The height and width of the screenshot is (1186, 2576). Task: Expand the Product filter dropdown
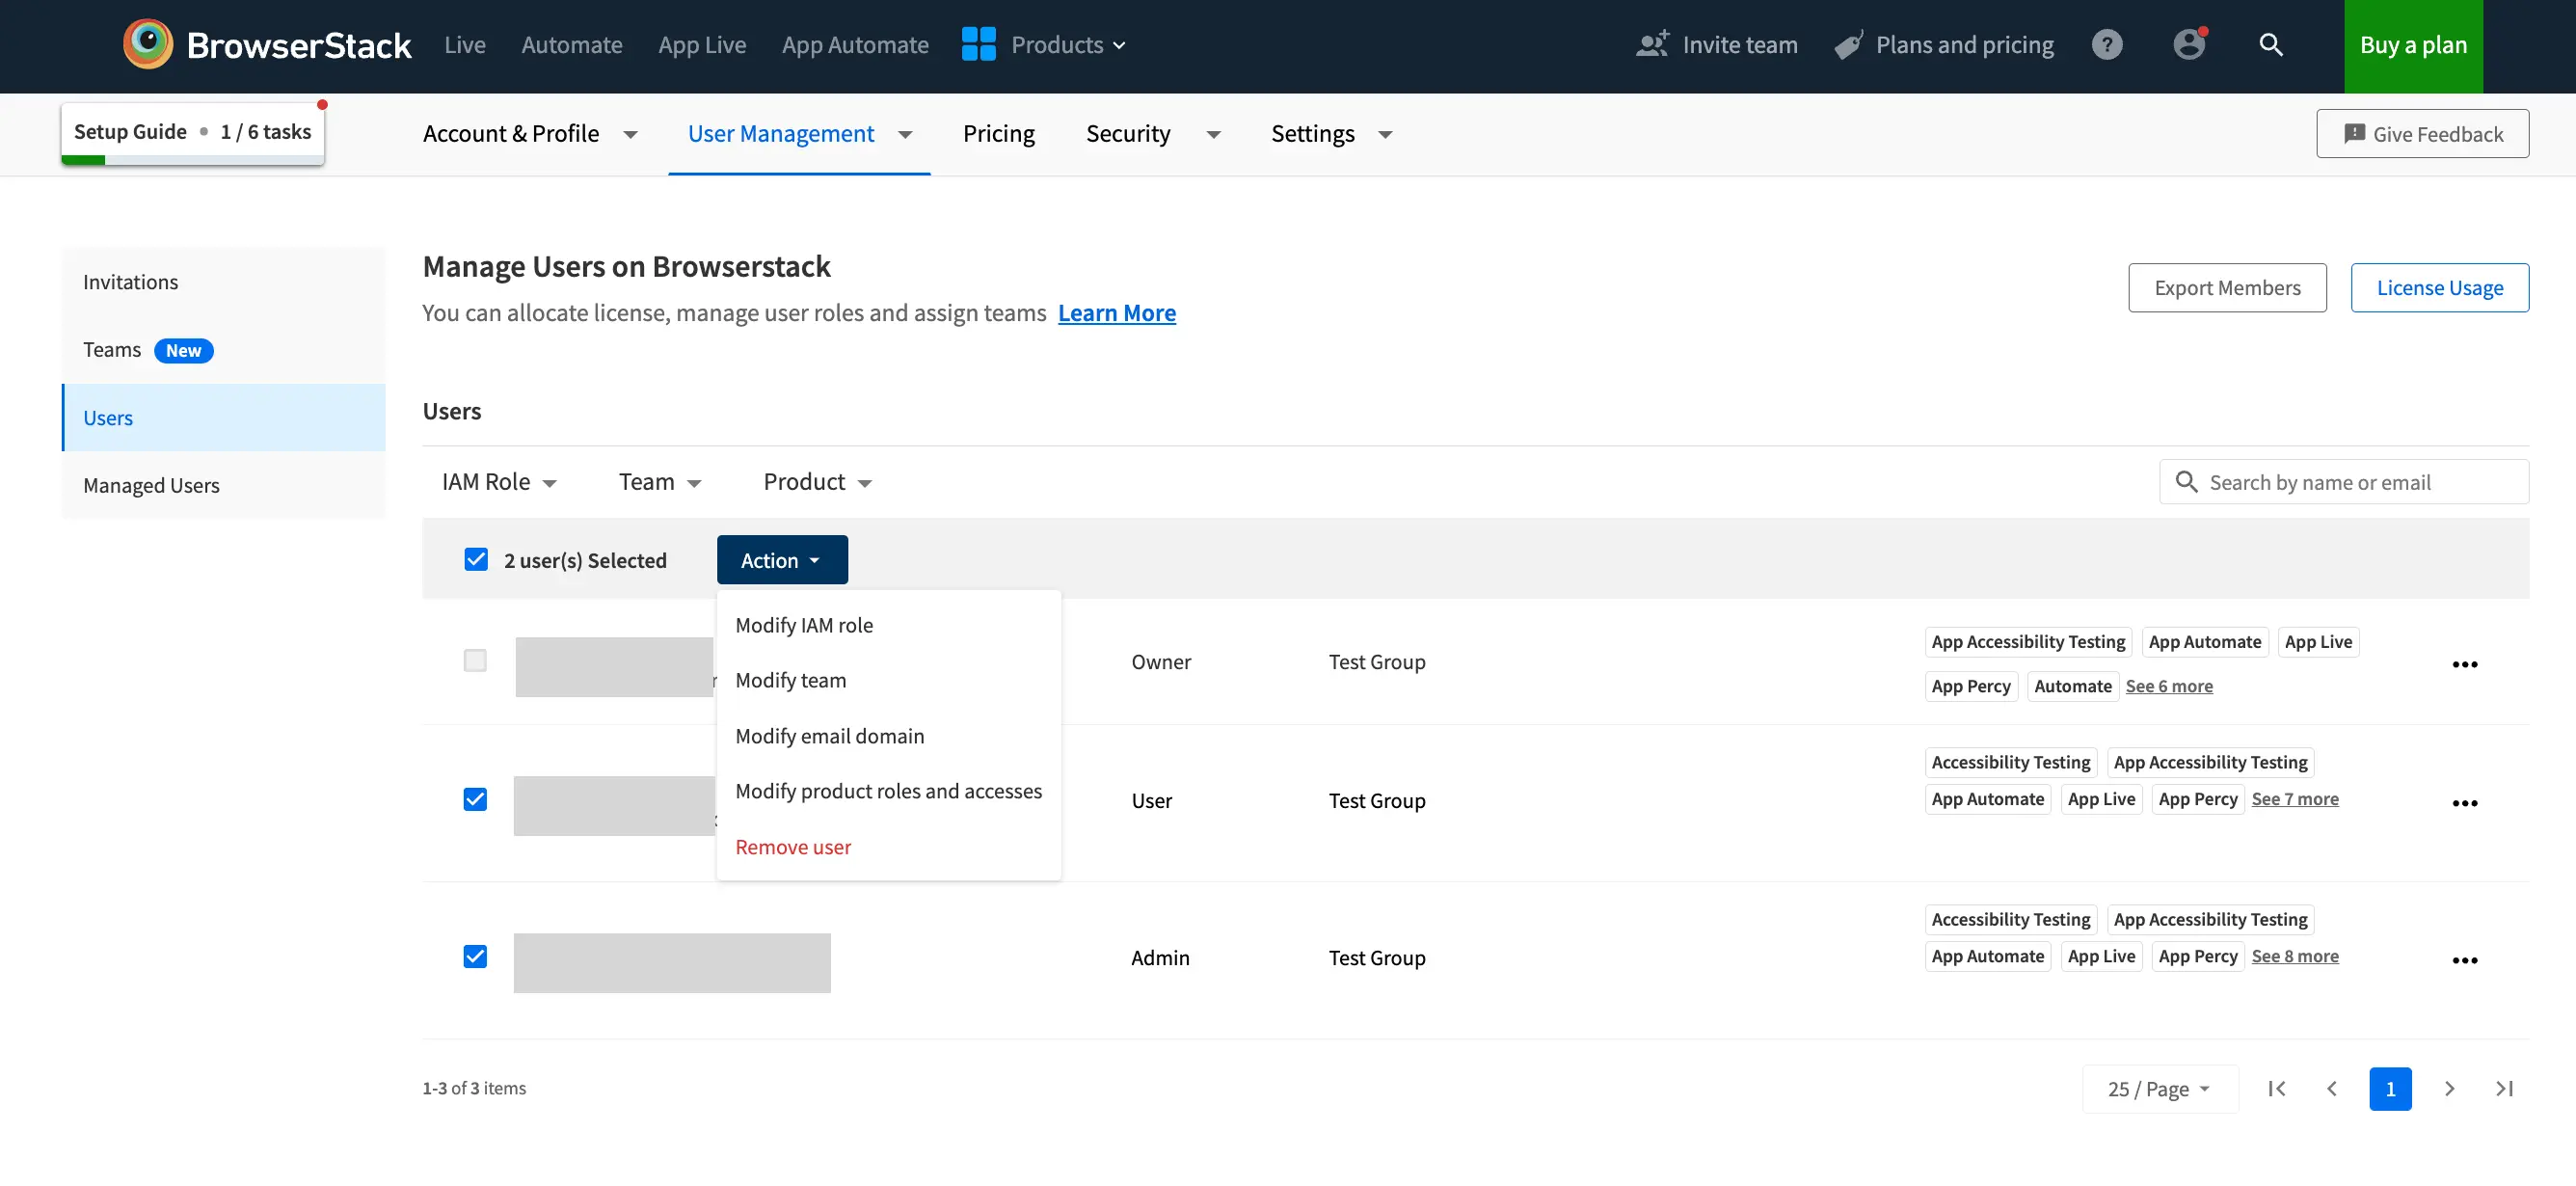click(817, 482)
